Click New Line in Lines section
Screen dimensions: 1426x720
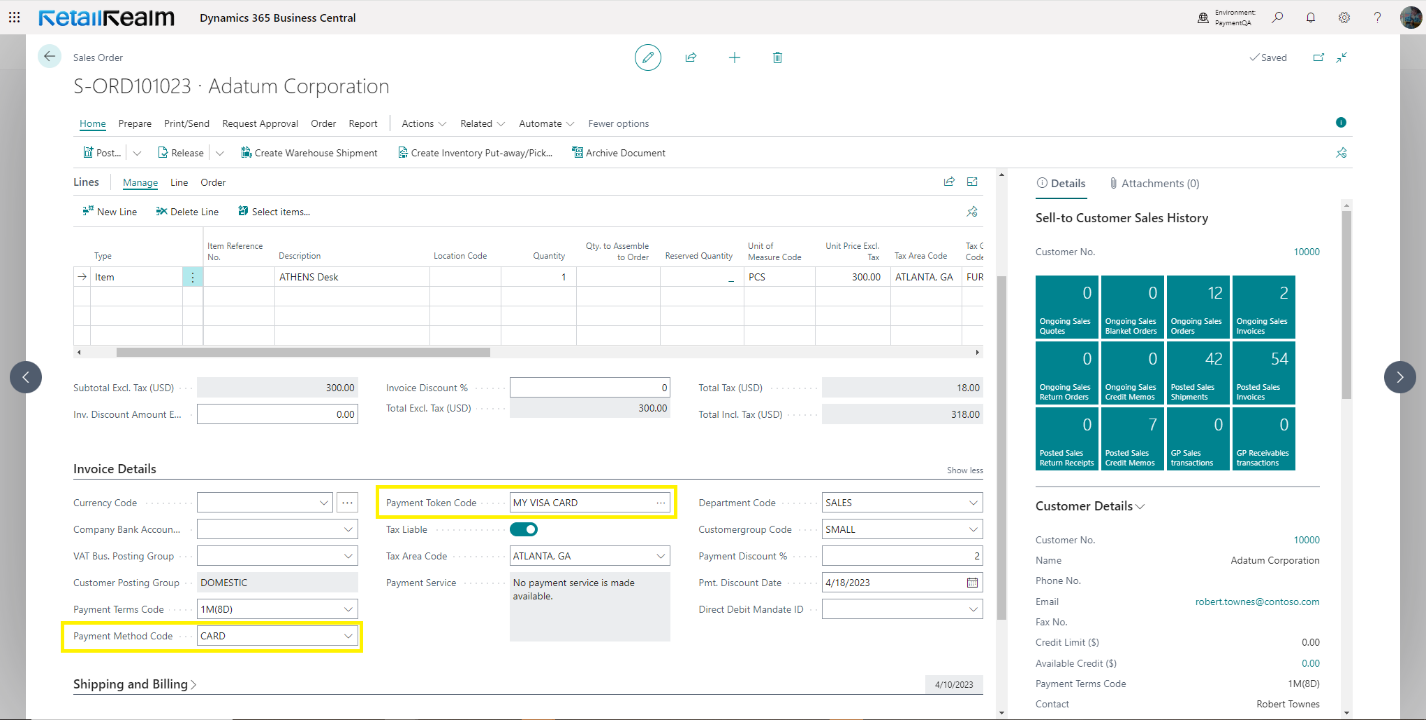click(x=109, y=212)
